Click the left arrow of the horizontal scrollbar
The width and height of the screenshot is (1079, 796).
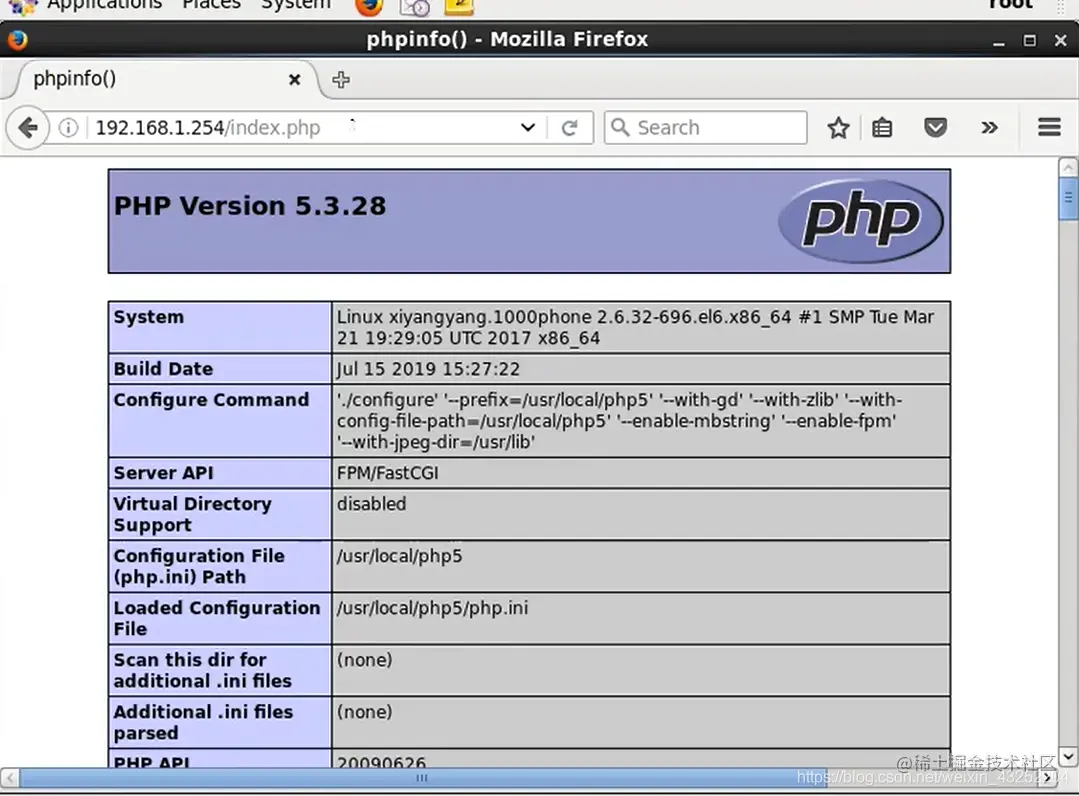coord(10,778)
